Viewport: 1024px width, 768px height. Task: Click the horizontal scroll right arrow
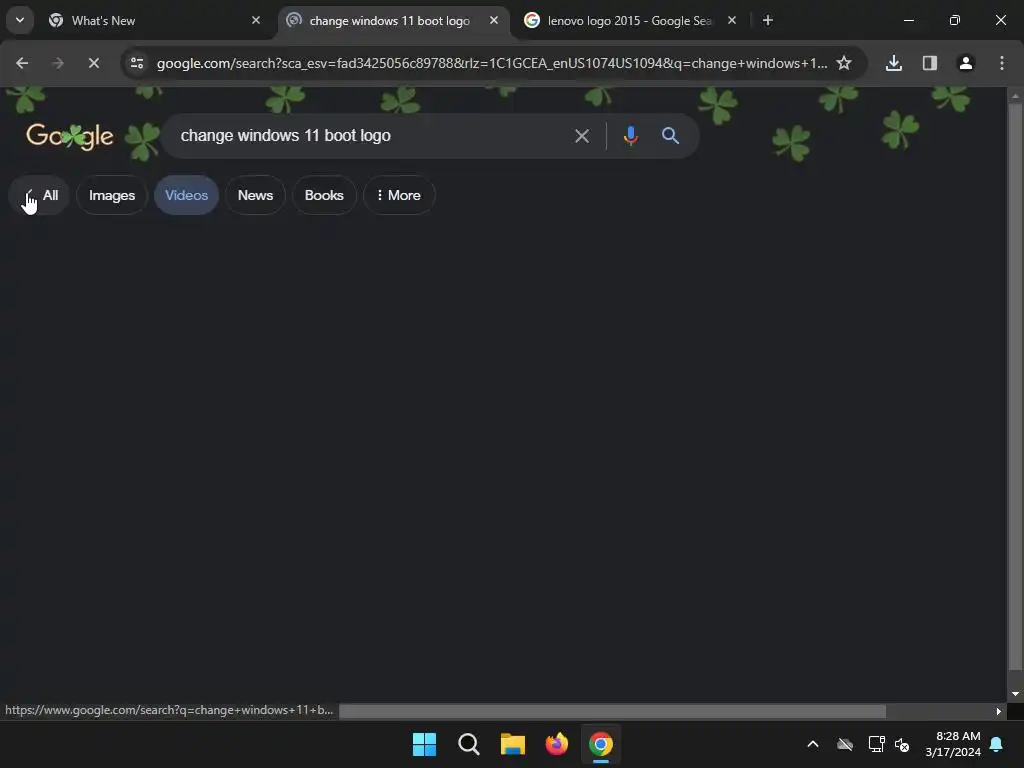coord(999,711)
